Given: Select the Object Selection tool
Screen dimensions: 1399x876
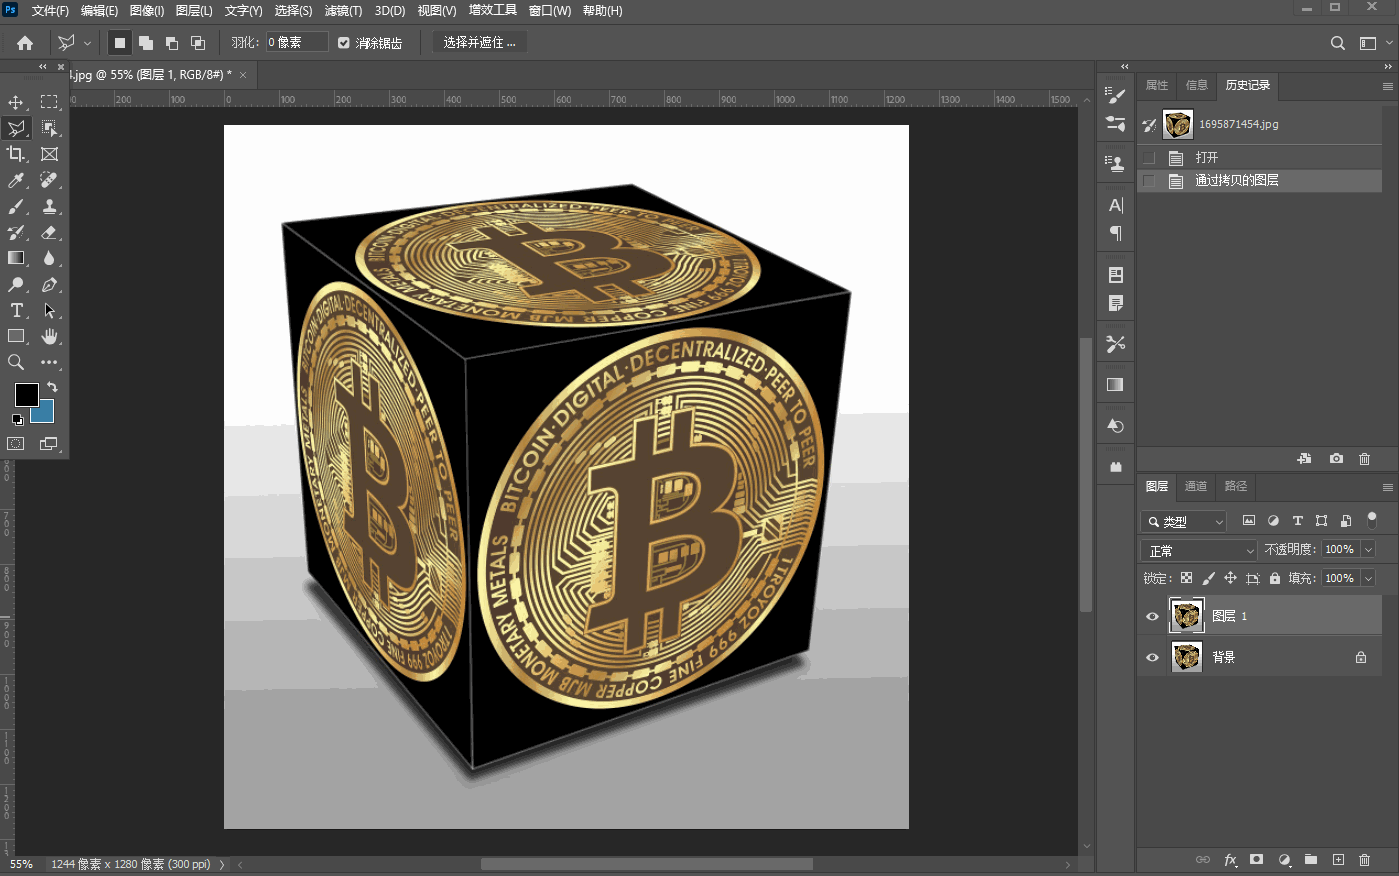Looking at the screenshot, I should [x=49, y=128].
